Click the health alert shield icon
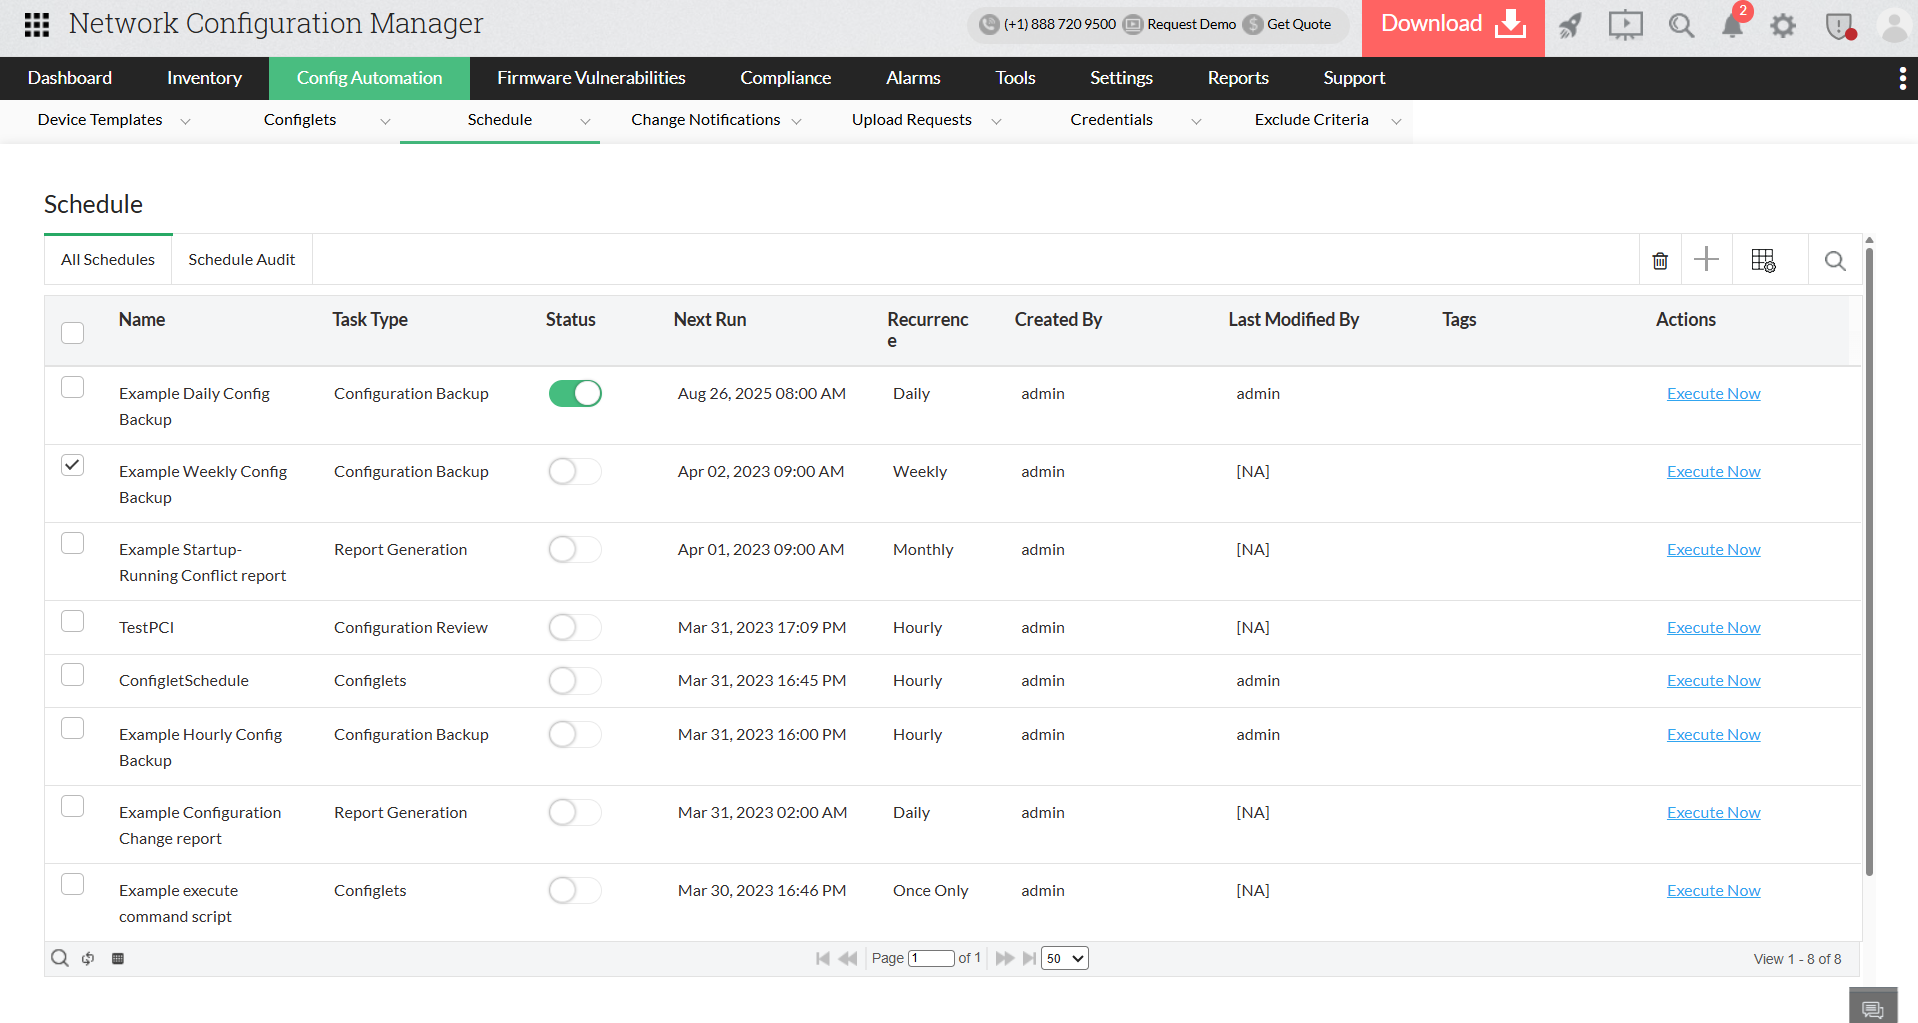Image resolution: width=1918 pixels, height=1023 pixels. [x=1839, y=26]
